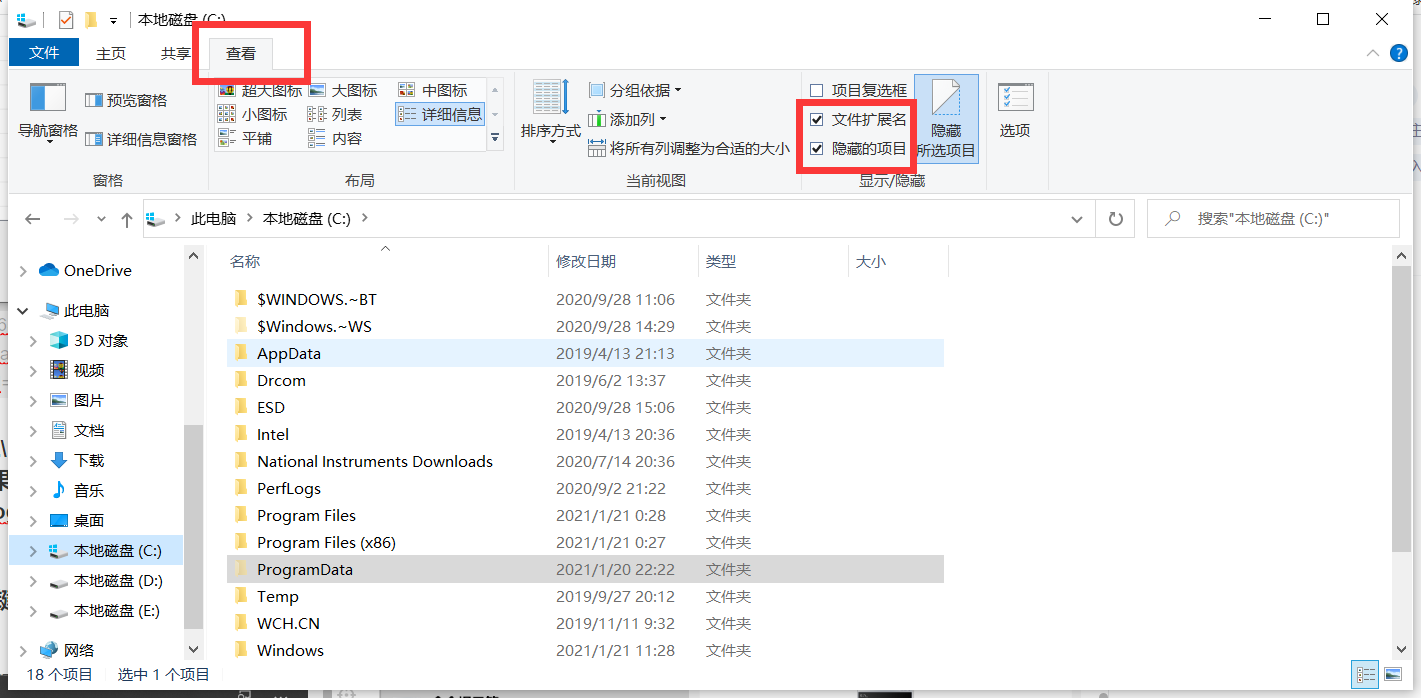Open the 选项 folder options button
The width and height of the screenshot is (1421, 698).
tap(1015, 111)
